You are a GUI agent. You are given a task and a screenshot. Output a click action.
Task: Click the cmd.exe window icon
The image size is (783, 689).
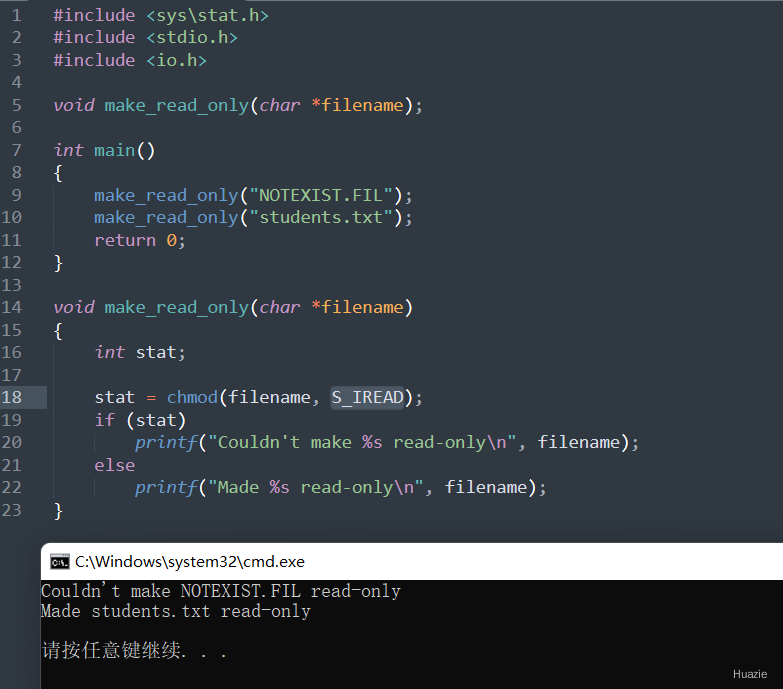[x=60, y=562]
